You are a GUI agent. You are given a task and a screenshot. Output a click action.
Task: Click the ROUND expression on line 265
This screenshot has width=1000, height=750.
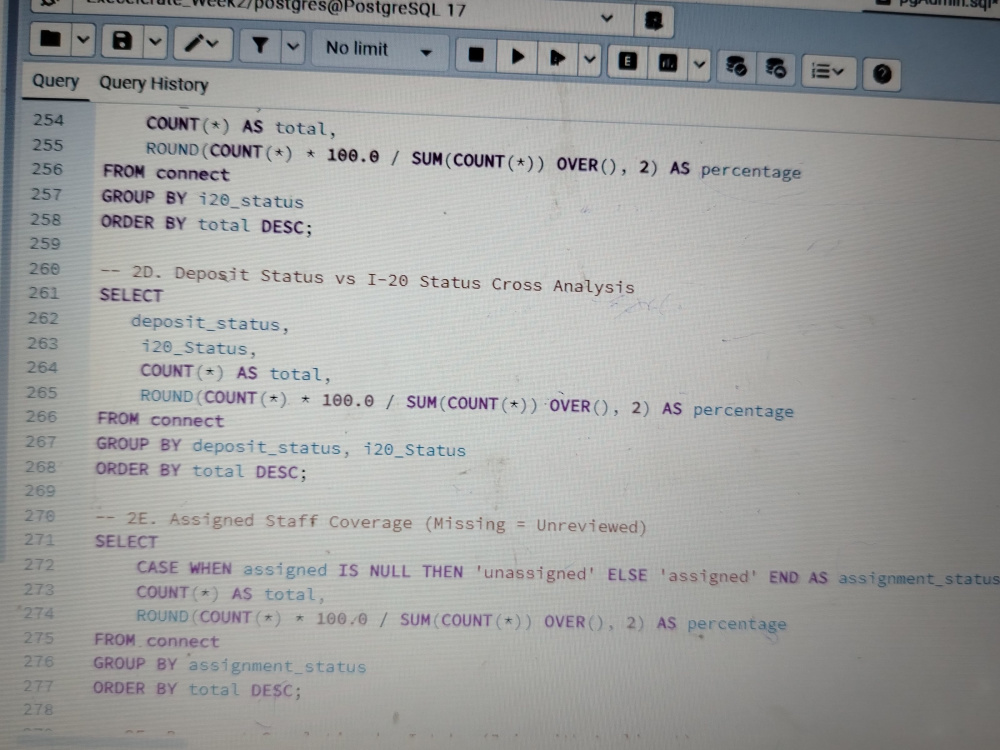point(467,404)
